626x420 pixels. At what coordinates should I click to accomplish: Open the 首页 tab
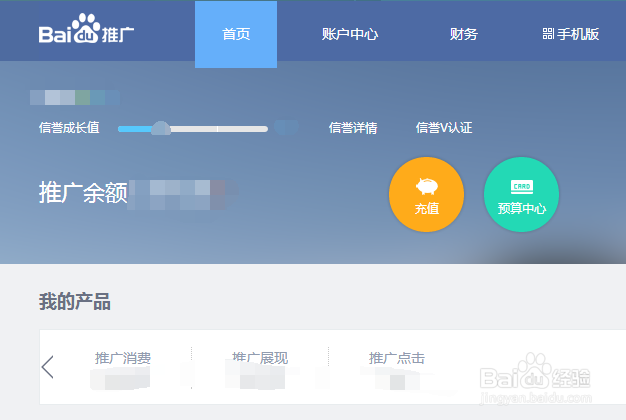point(236,34)
